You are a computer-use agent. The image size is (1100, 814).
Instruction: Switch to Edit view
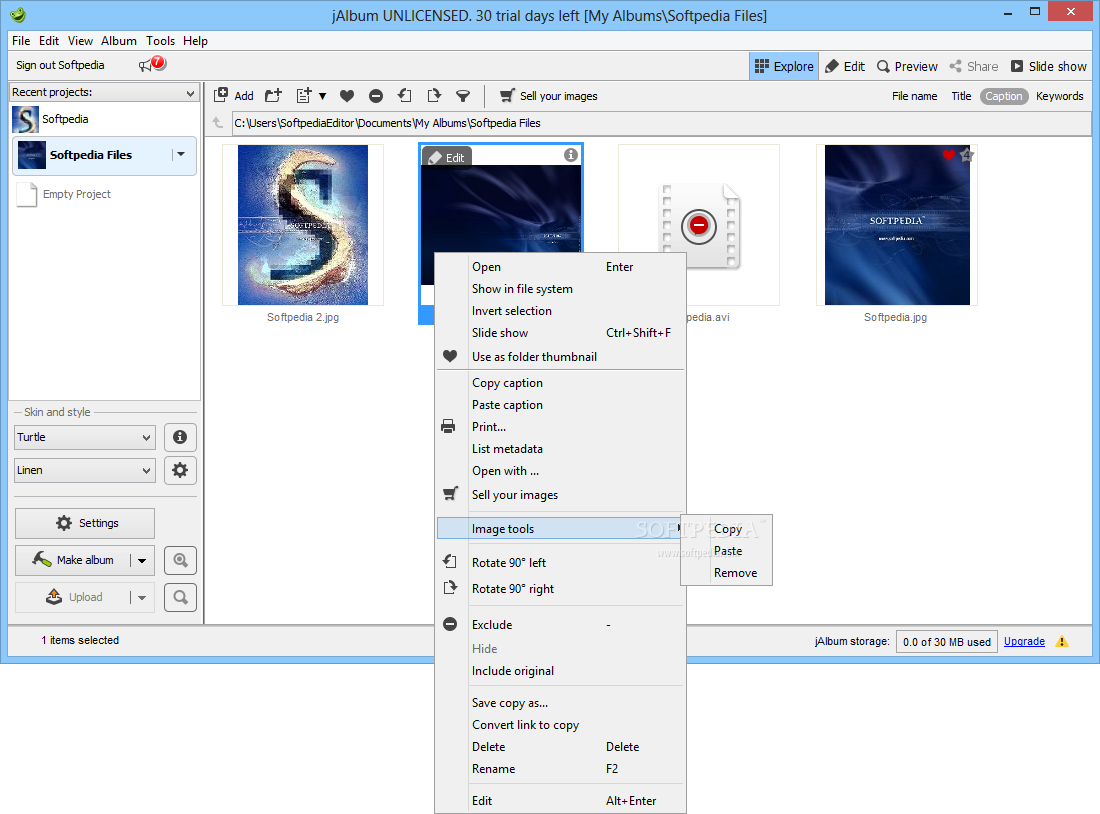click(845, 66)
